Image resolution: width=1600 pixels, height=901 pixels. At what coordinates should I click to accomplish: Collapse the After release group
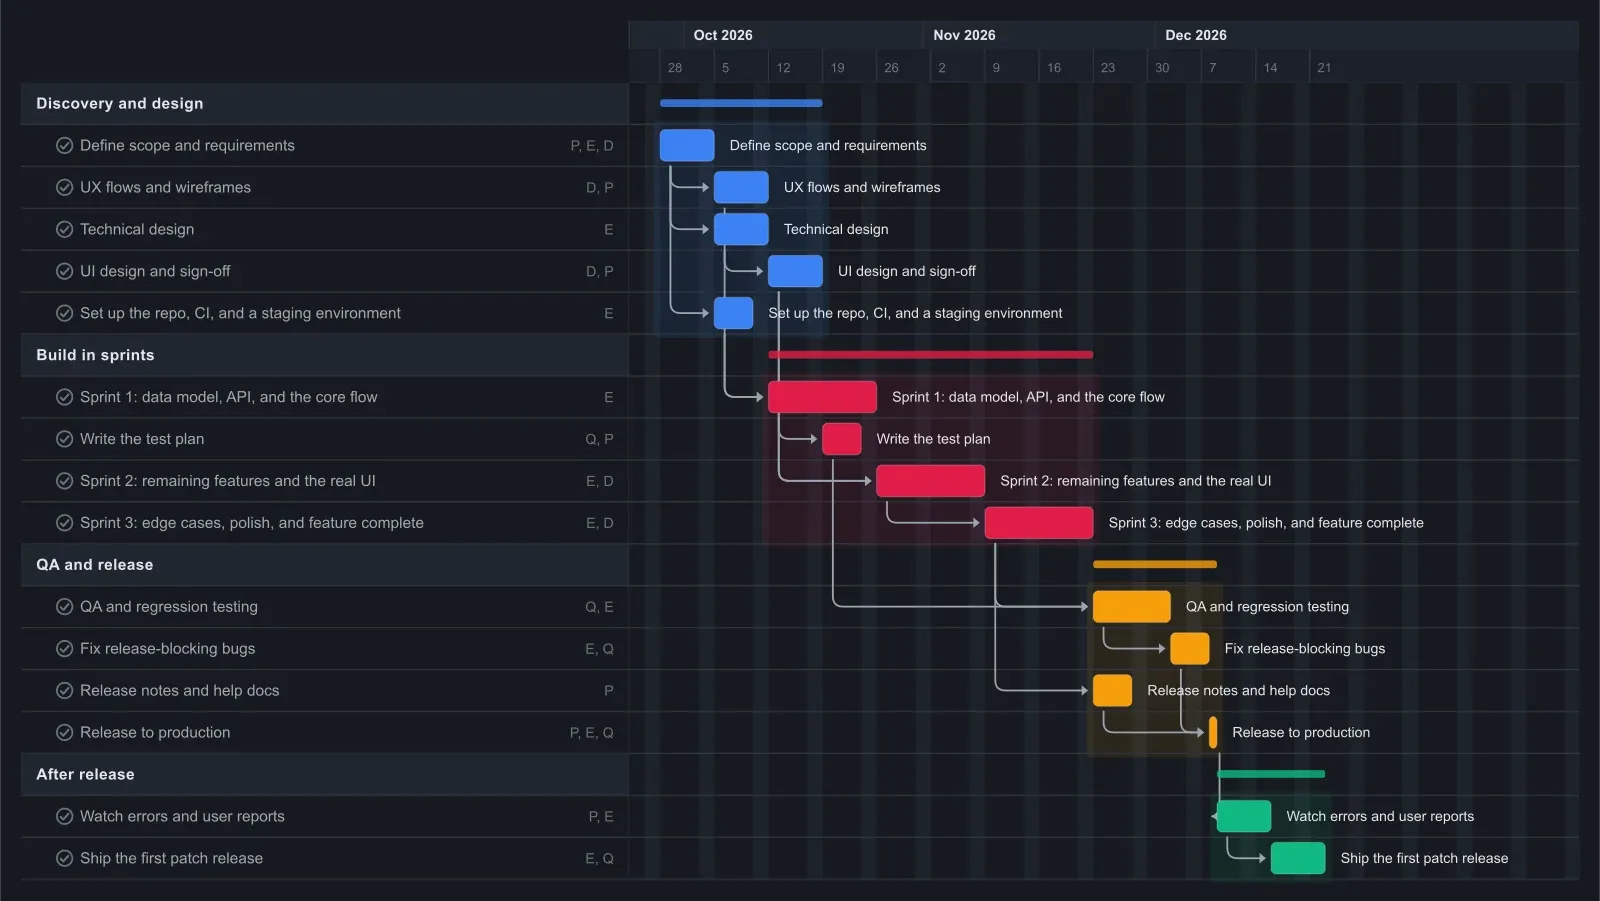[325, 775]
